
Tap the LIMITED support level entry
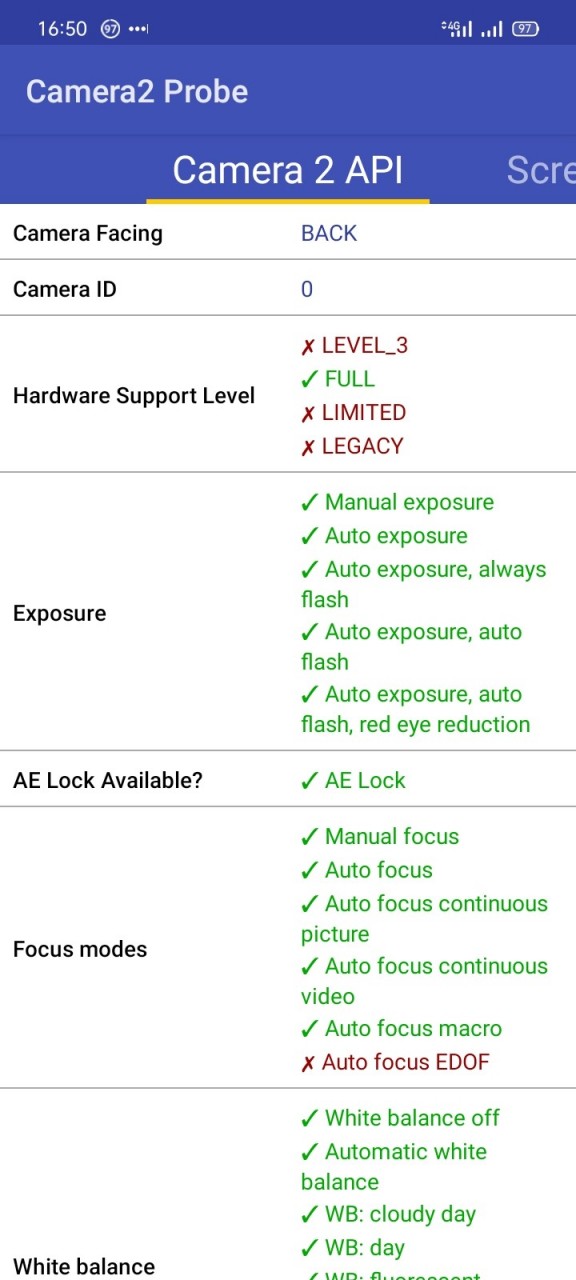tap(353, 413)
